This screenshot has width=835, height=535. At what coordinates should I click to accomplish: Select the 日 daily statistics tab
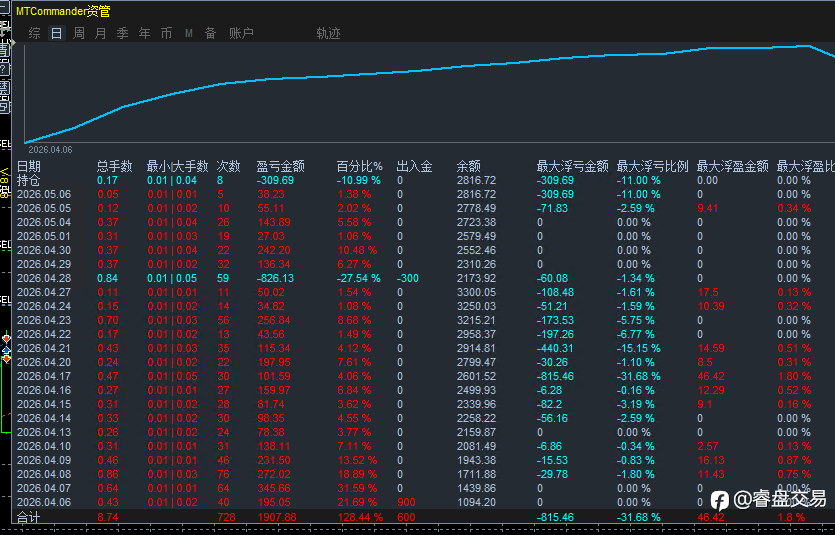(x=56, y=34)
